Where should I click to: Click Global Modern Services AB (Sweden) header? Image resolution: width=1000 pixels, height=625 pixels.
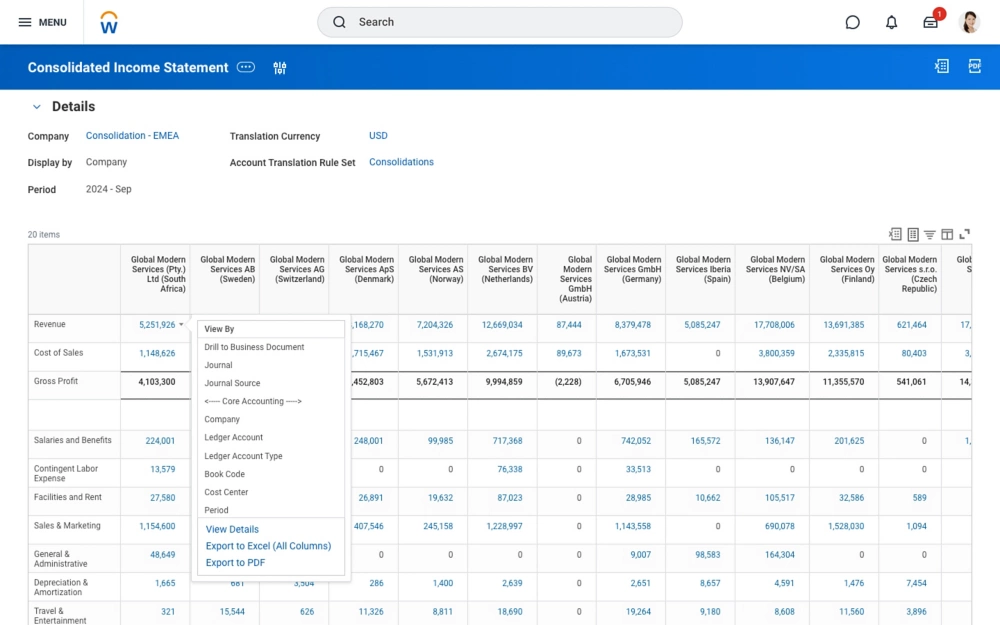pyautogui.click(x=227, y=269)
